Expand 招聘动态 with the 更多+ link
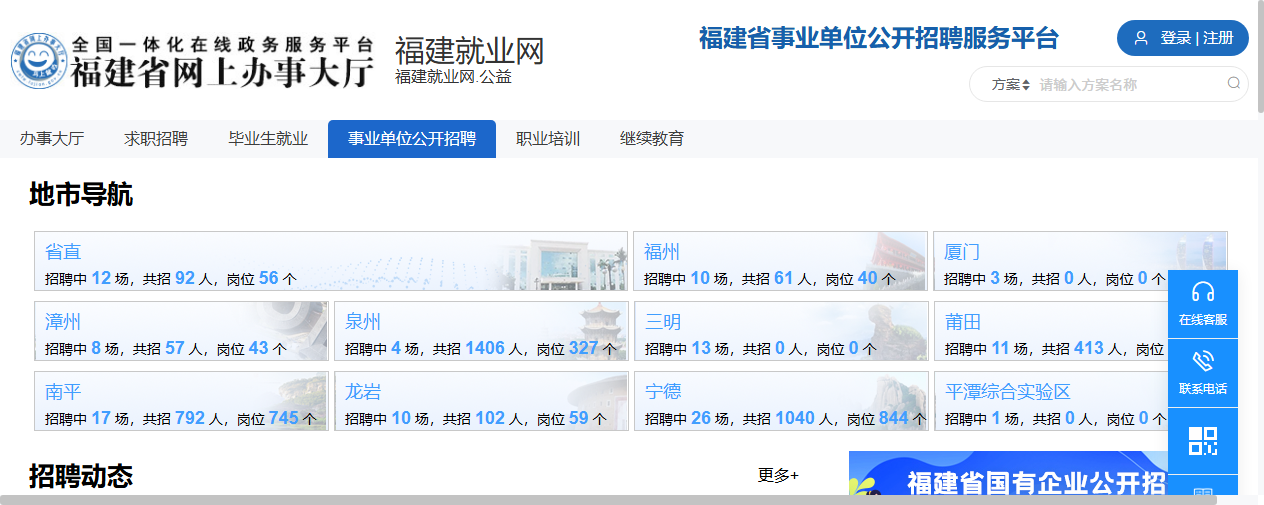 (778, 475)
